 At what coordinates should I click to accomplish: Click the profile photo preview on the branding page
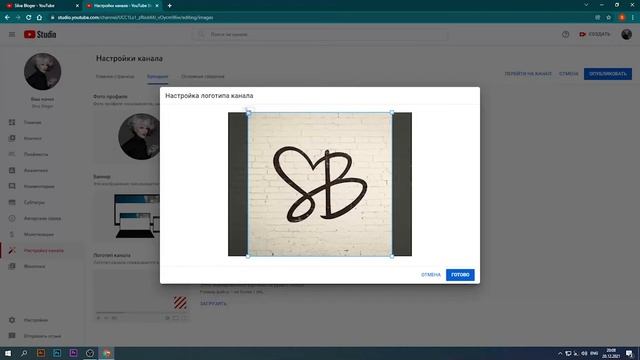[140, 136]
